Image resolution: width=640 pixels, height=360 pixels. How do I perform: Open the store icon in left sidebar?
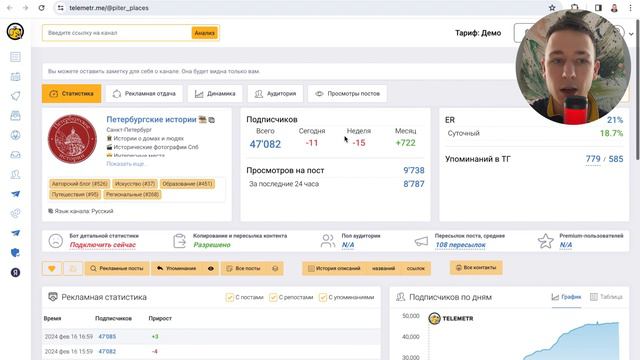[16, 116]
